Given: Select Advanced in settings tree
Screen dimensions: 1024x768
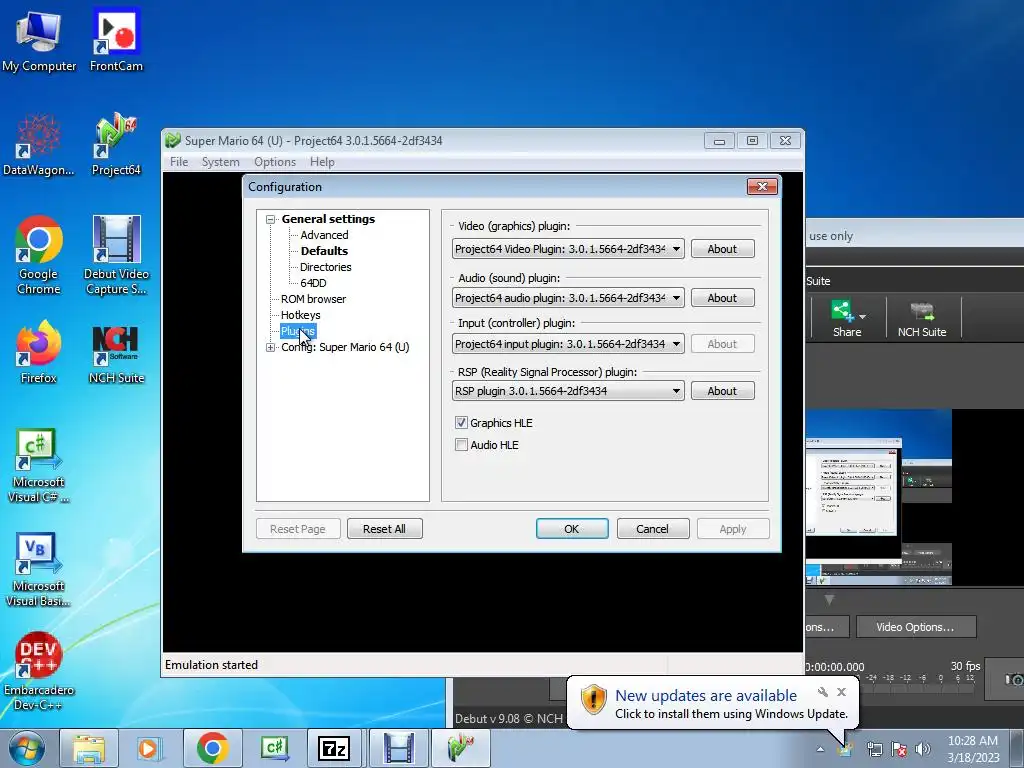Looking at the screenshot, I should 324,235.
